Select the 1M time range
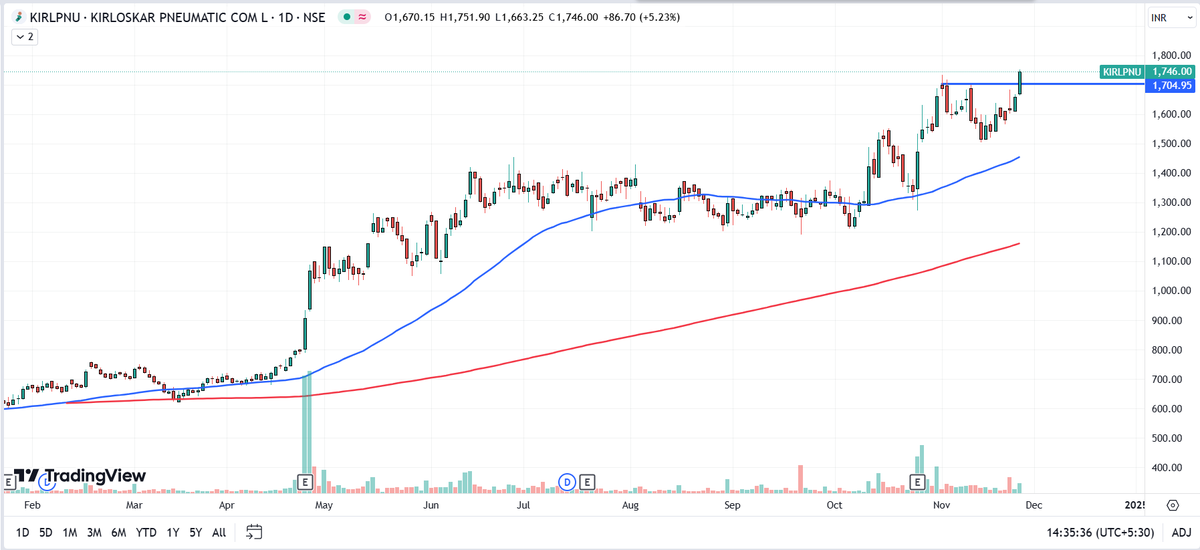This screenshot has width=1200, height=550. pyautogui.click(x=70, y=532)
